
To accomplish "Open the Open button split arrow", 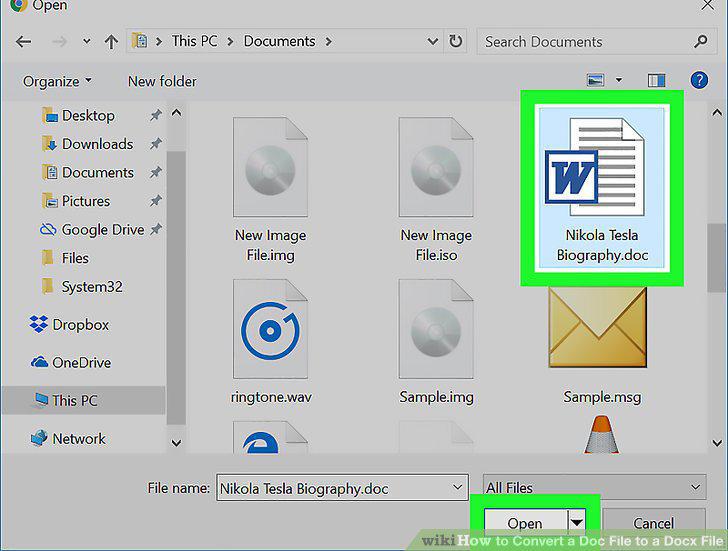I will (x=576, y=523).
